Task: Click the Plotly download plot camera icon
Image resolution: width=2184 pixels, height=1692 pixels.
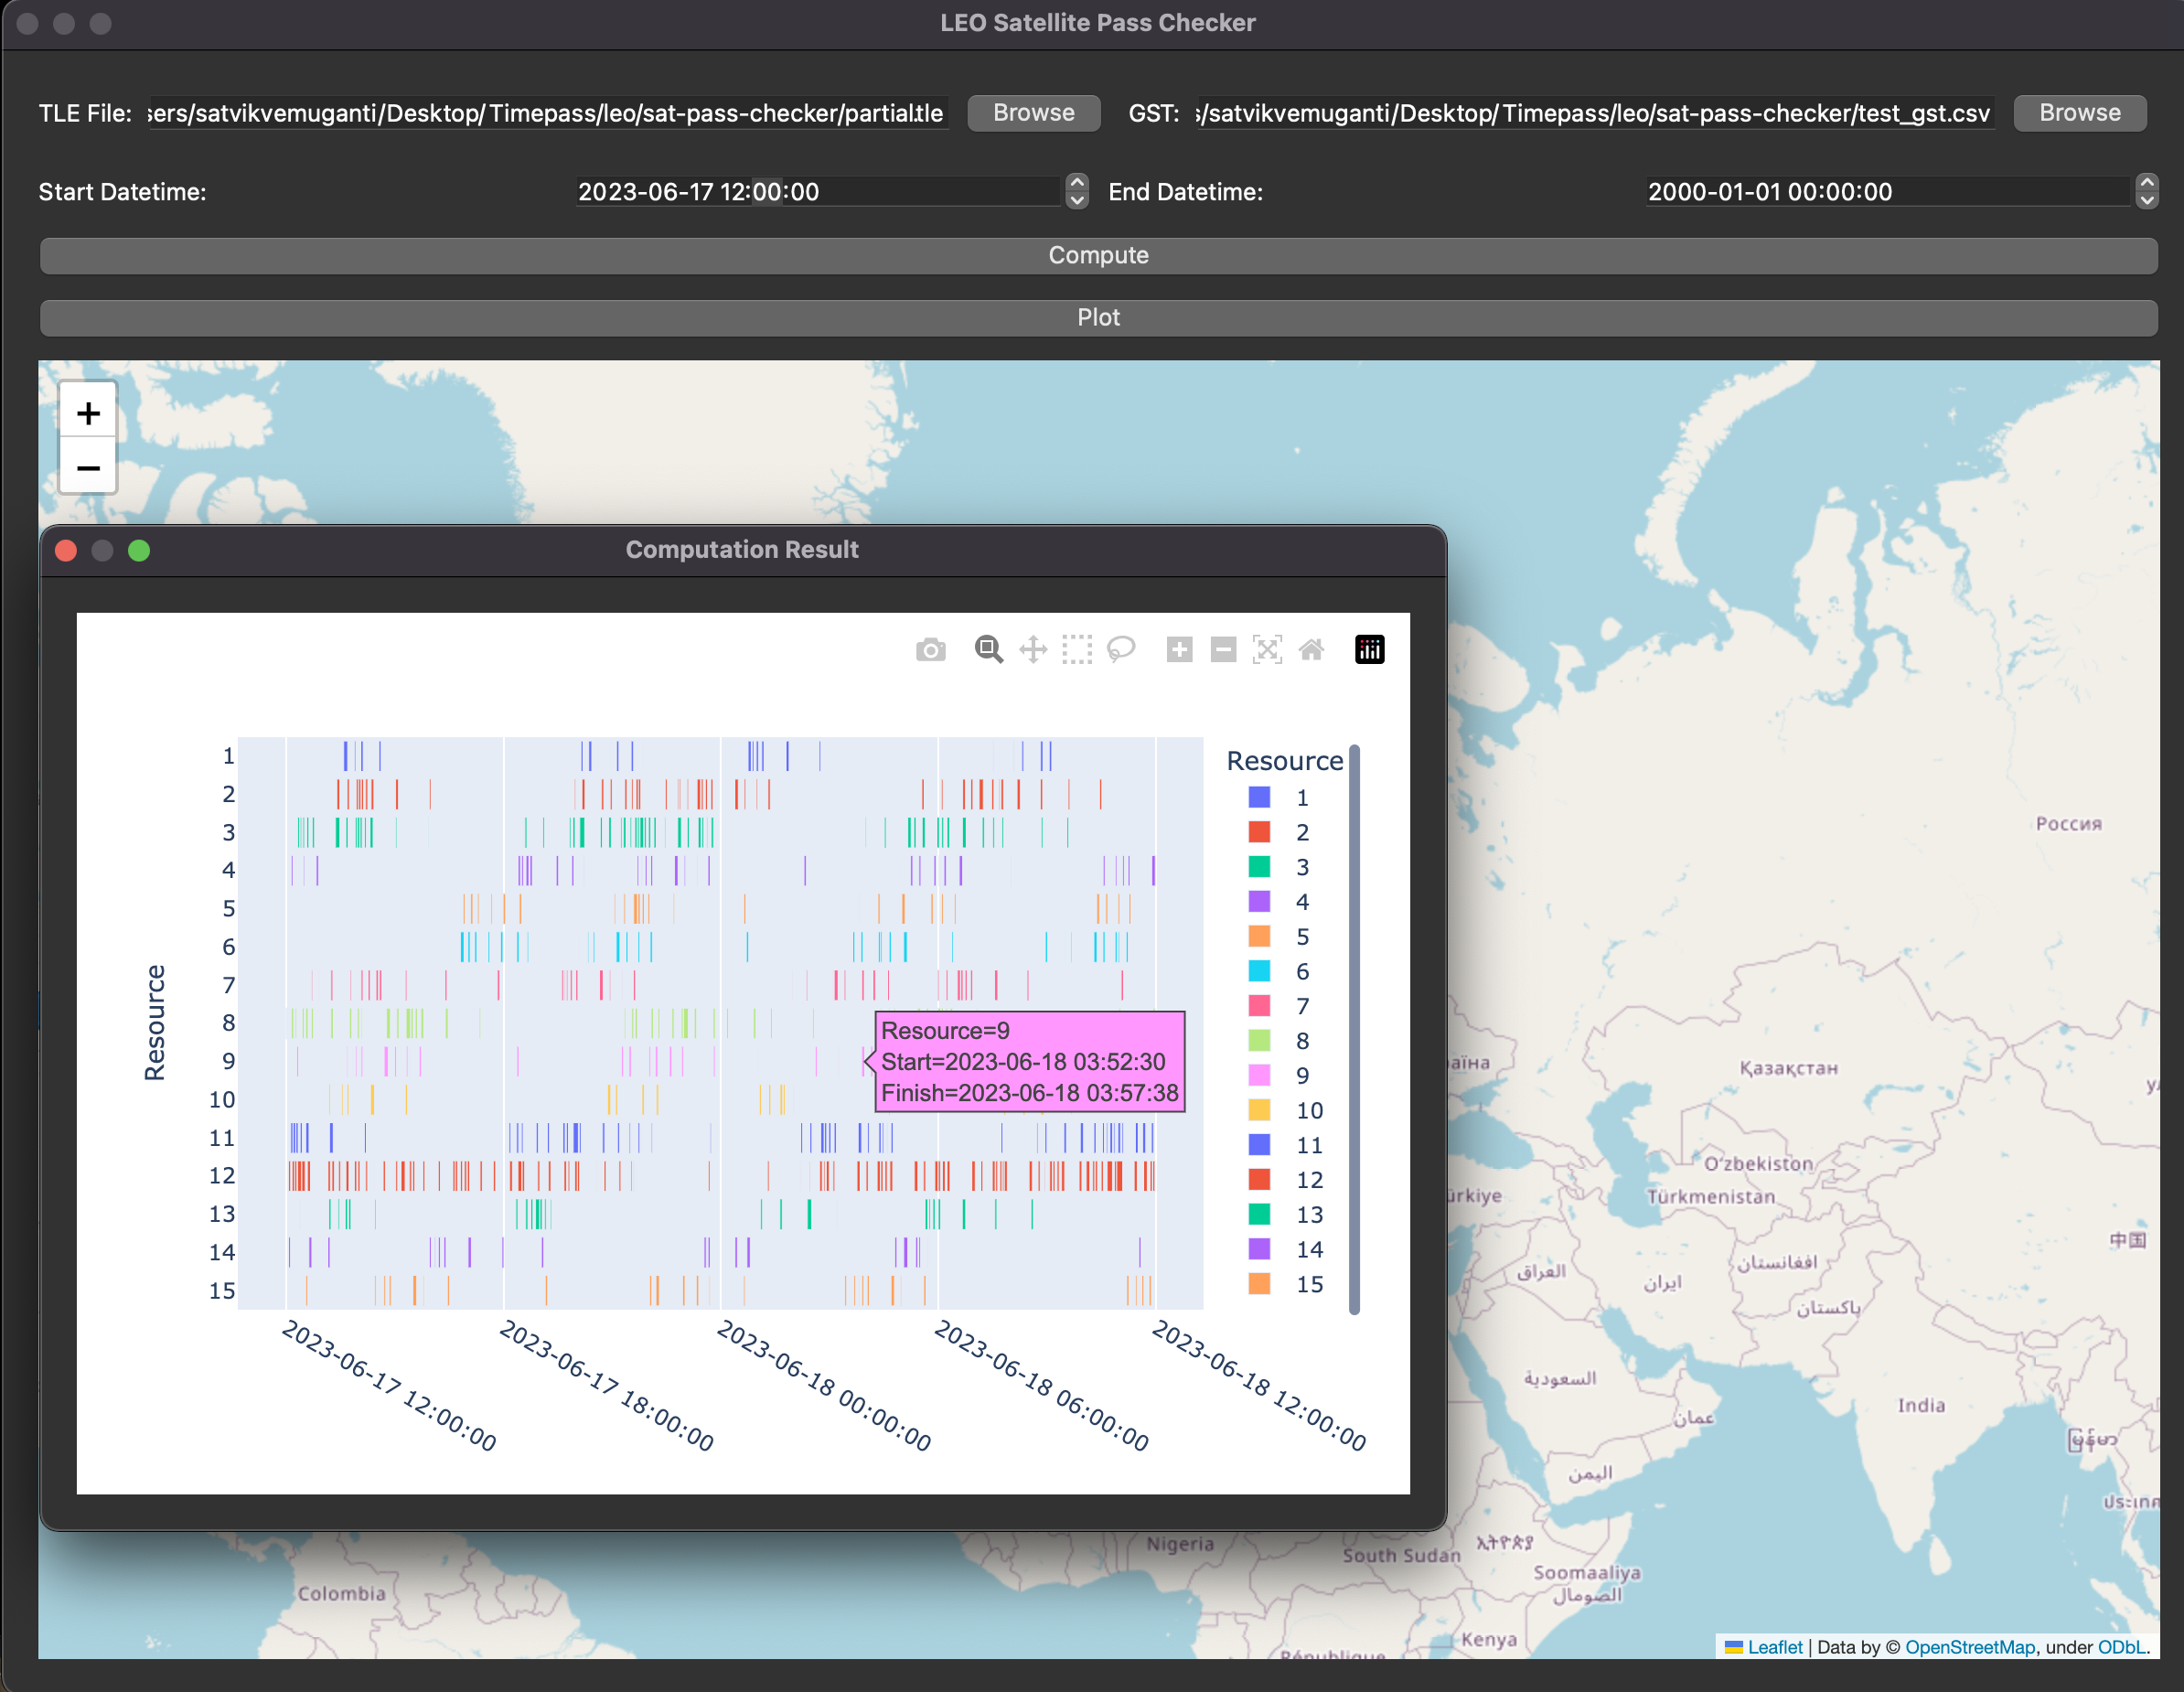Action: point(930,650)
